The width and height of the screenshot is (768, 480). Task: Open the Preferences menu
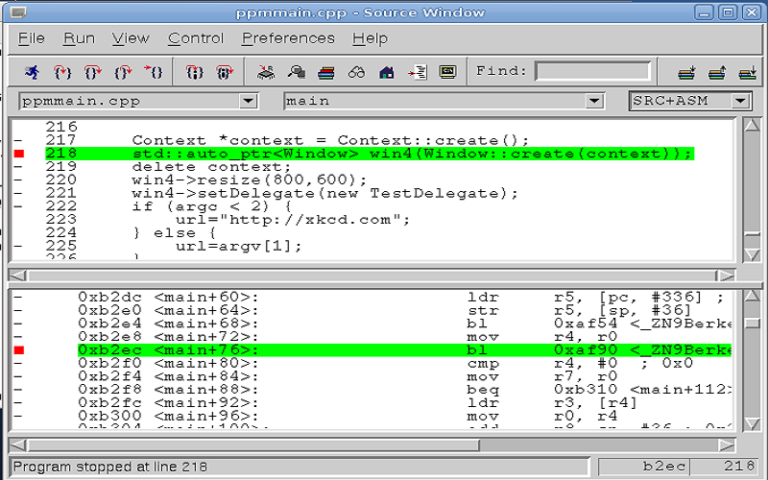pos(288,38)
